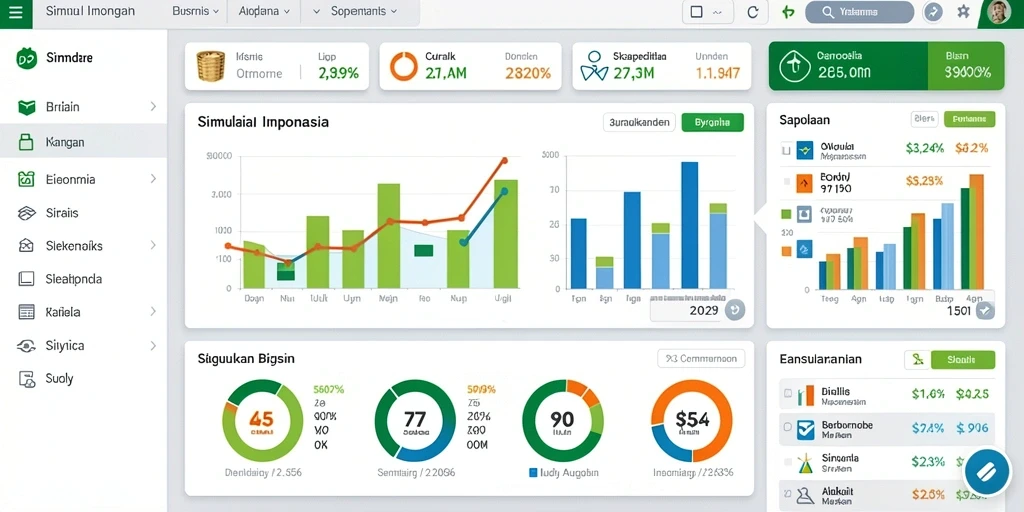
Task: Expand the Sopemanis dropdown
Action: pyautogui.click(x=355, y=12)
